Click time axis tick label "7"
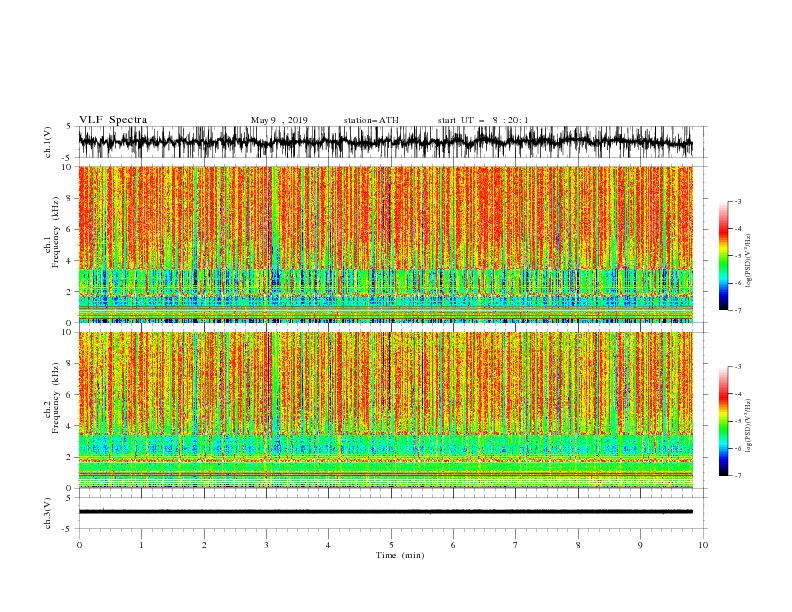This screenshot has width=792, height=612. [x=516, y=545]
